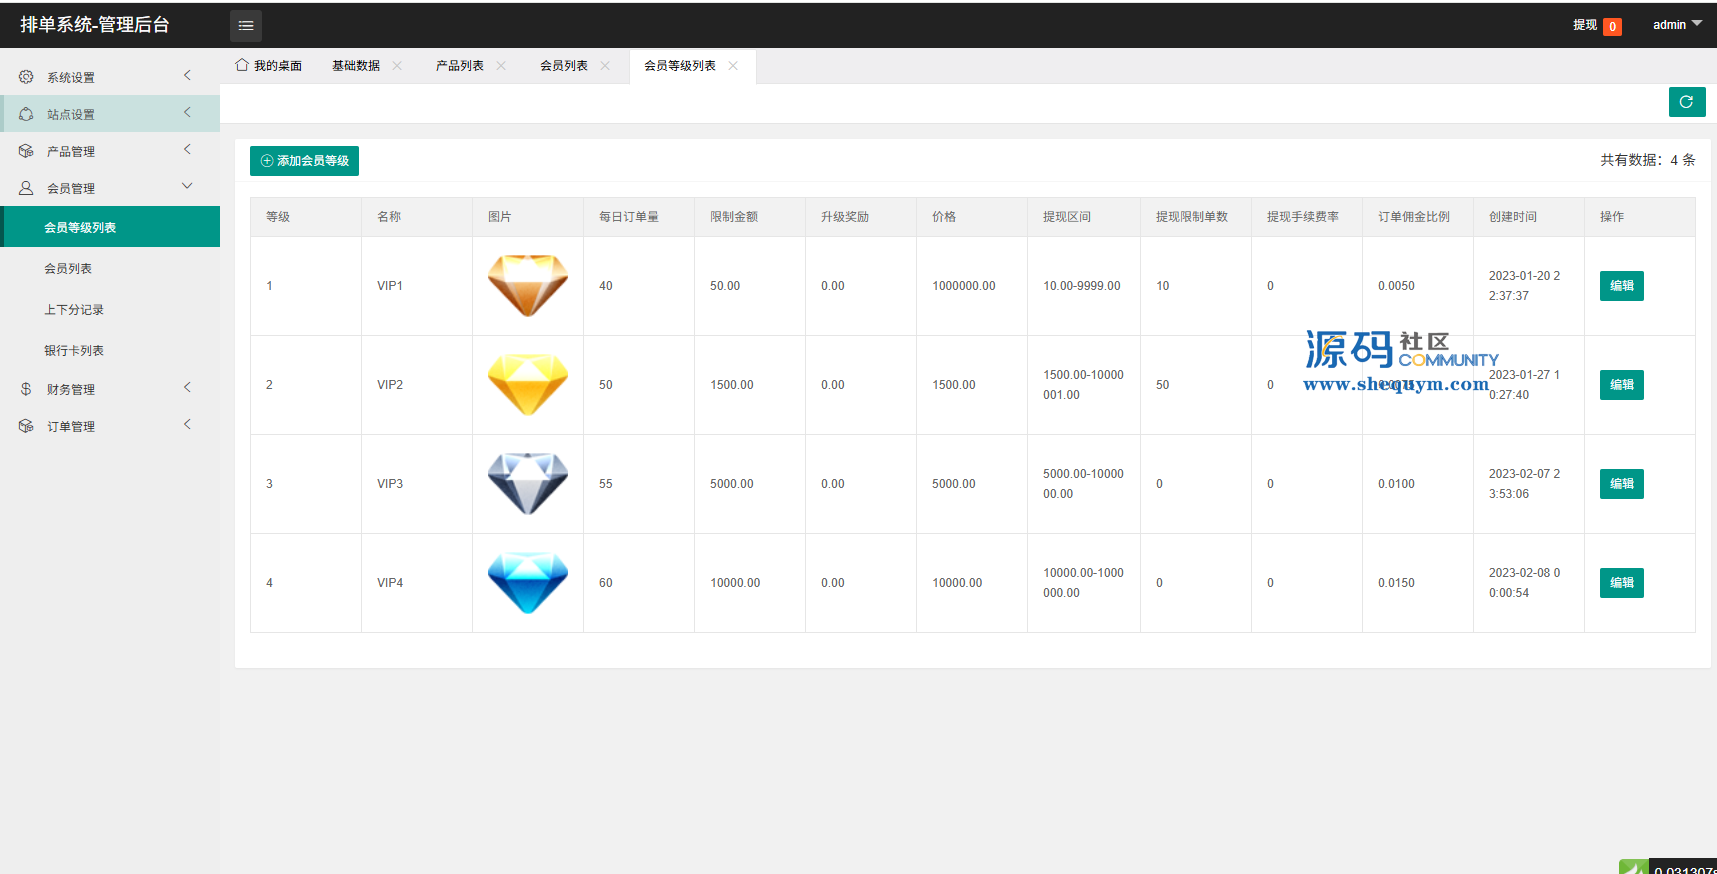Screen dimensions: 1717x874
Task: Click the 系统设置 gear icon
Action: [26, 77]
